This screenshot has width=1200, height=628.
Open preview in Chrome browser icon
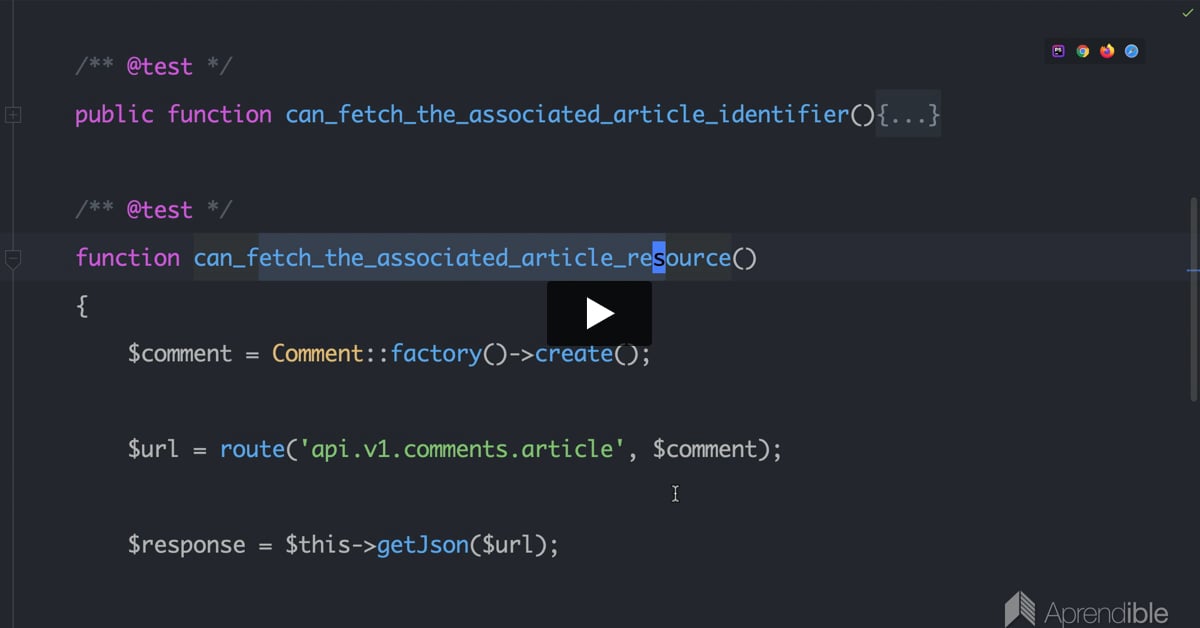(1083, 51)
